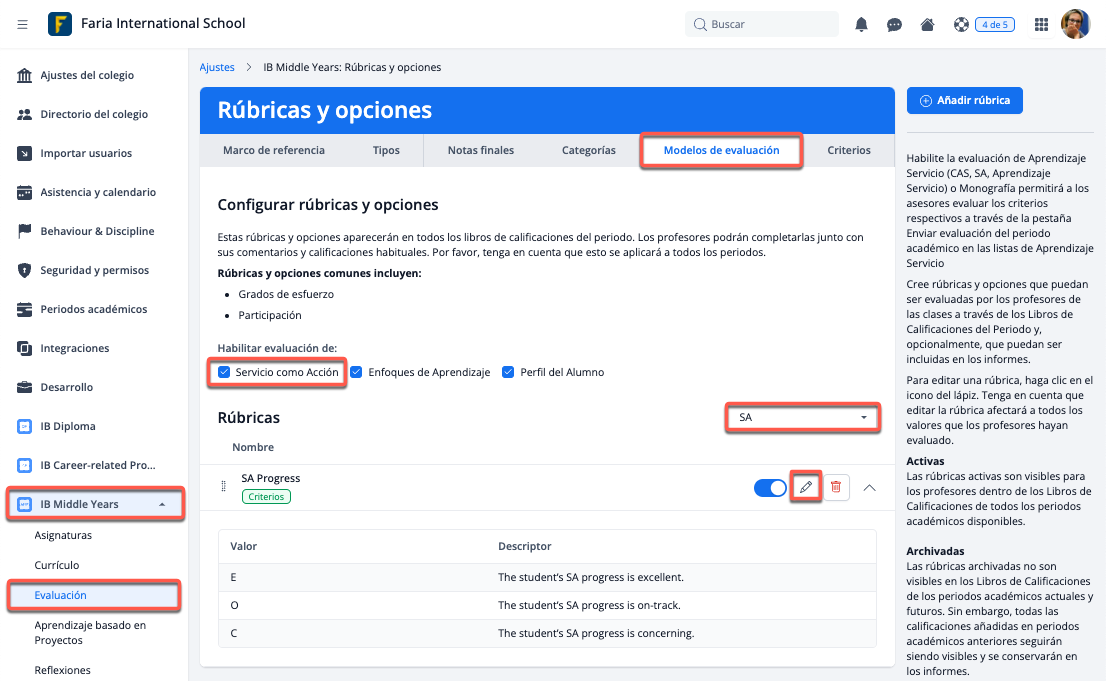Collapse the SA Progress rubric chevron
This screenshot has width=1106, height=681.
coord(869,487)
